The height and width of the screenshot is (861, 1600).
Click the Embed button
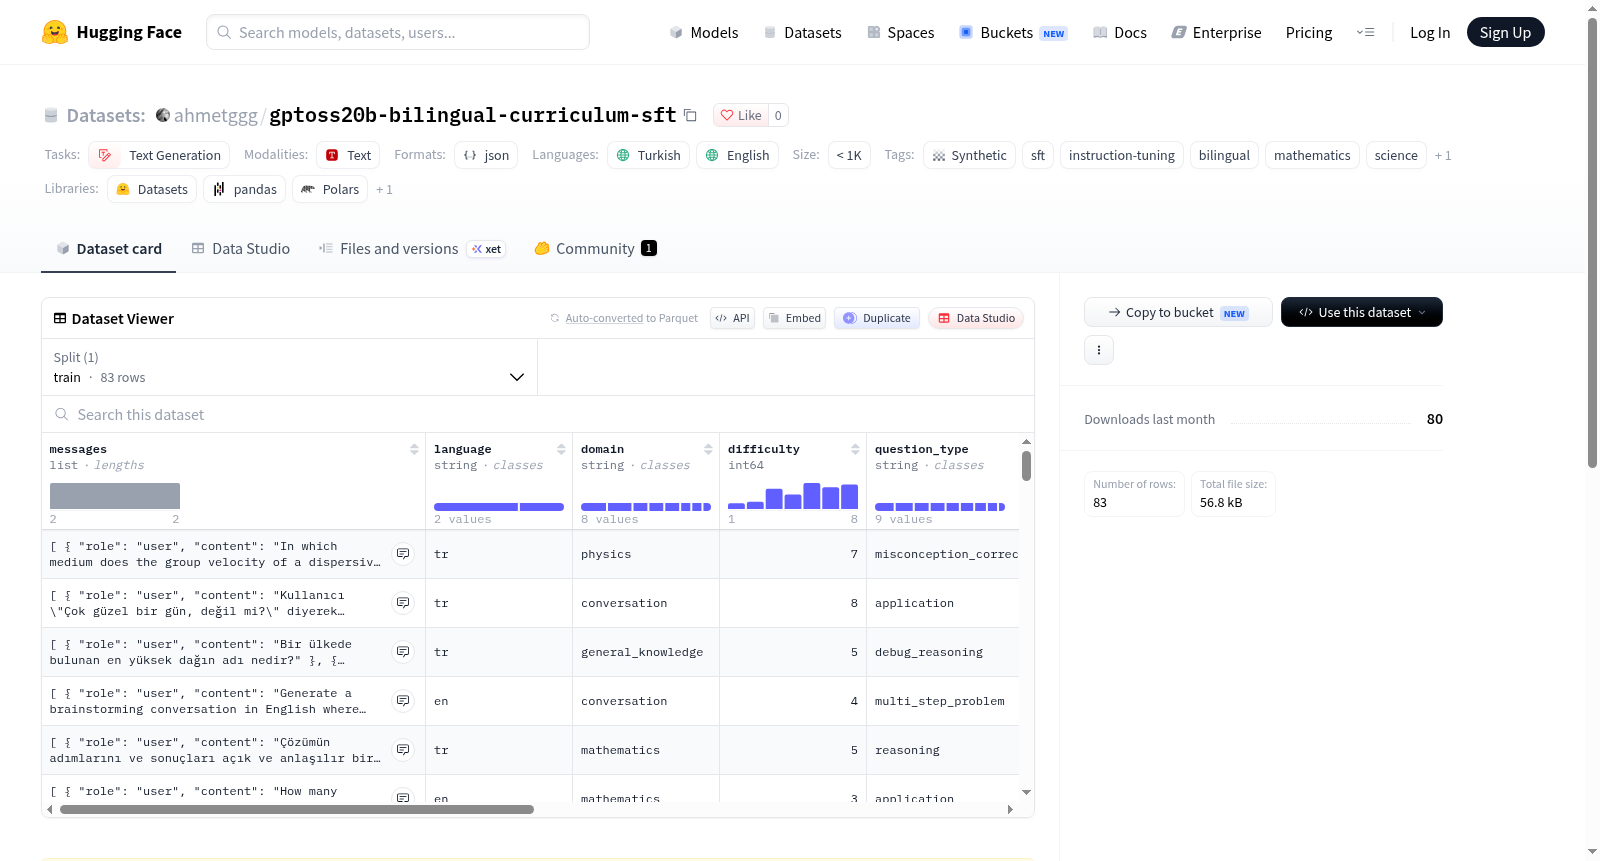coord(794,318)
